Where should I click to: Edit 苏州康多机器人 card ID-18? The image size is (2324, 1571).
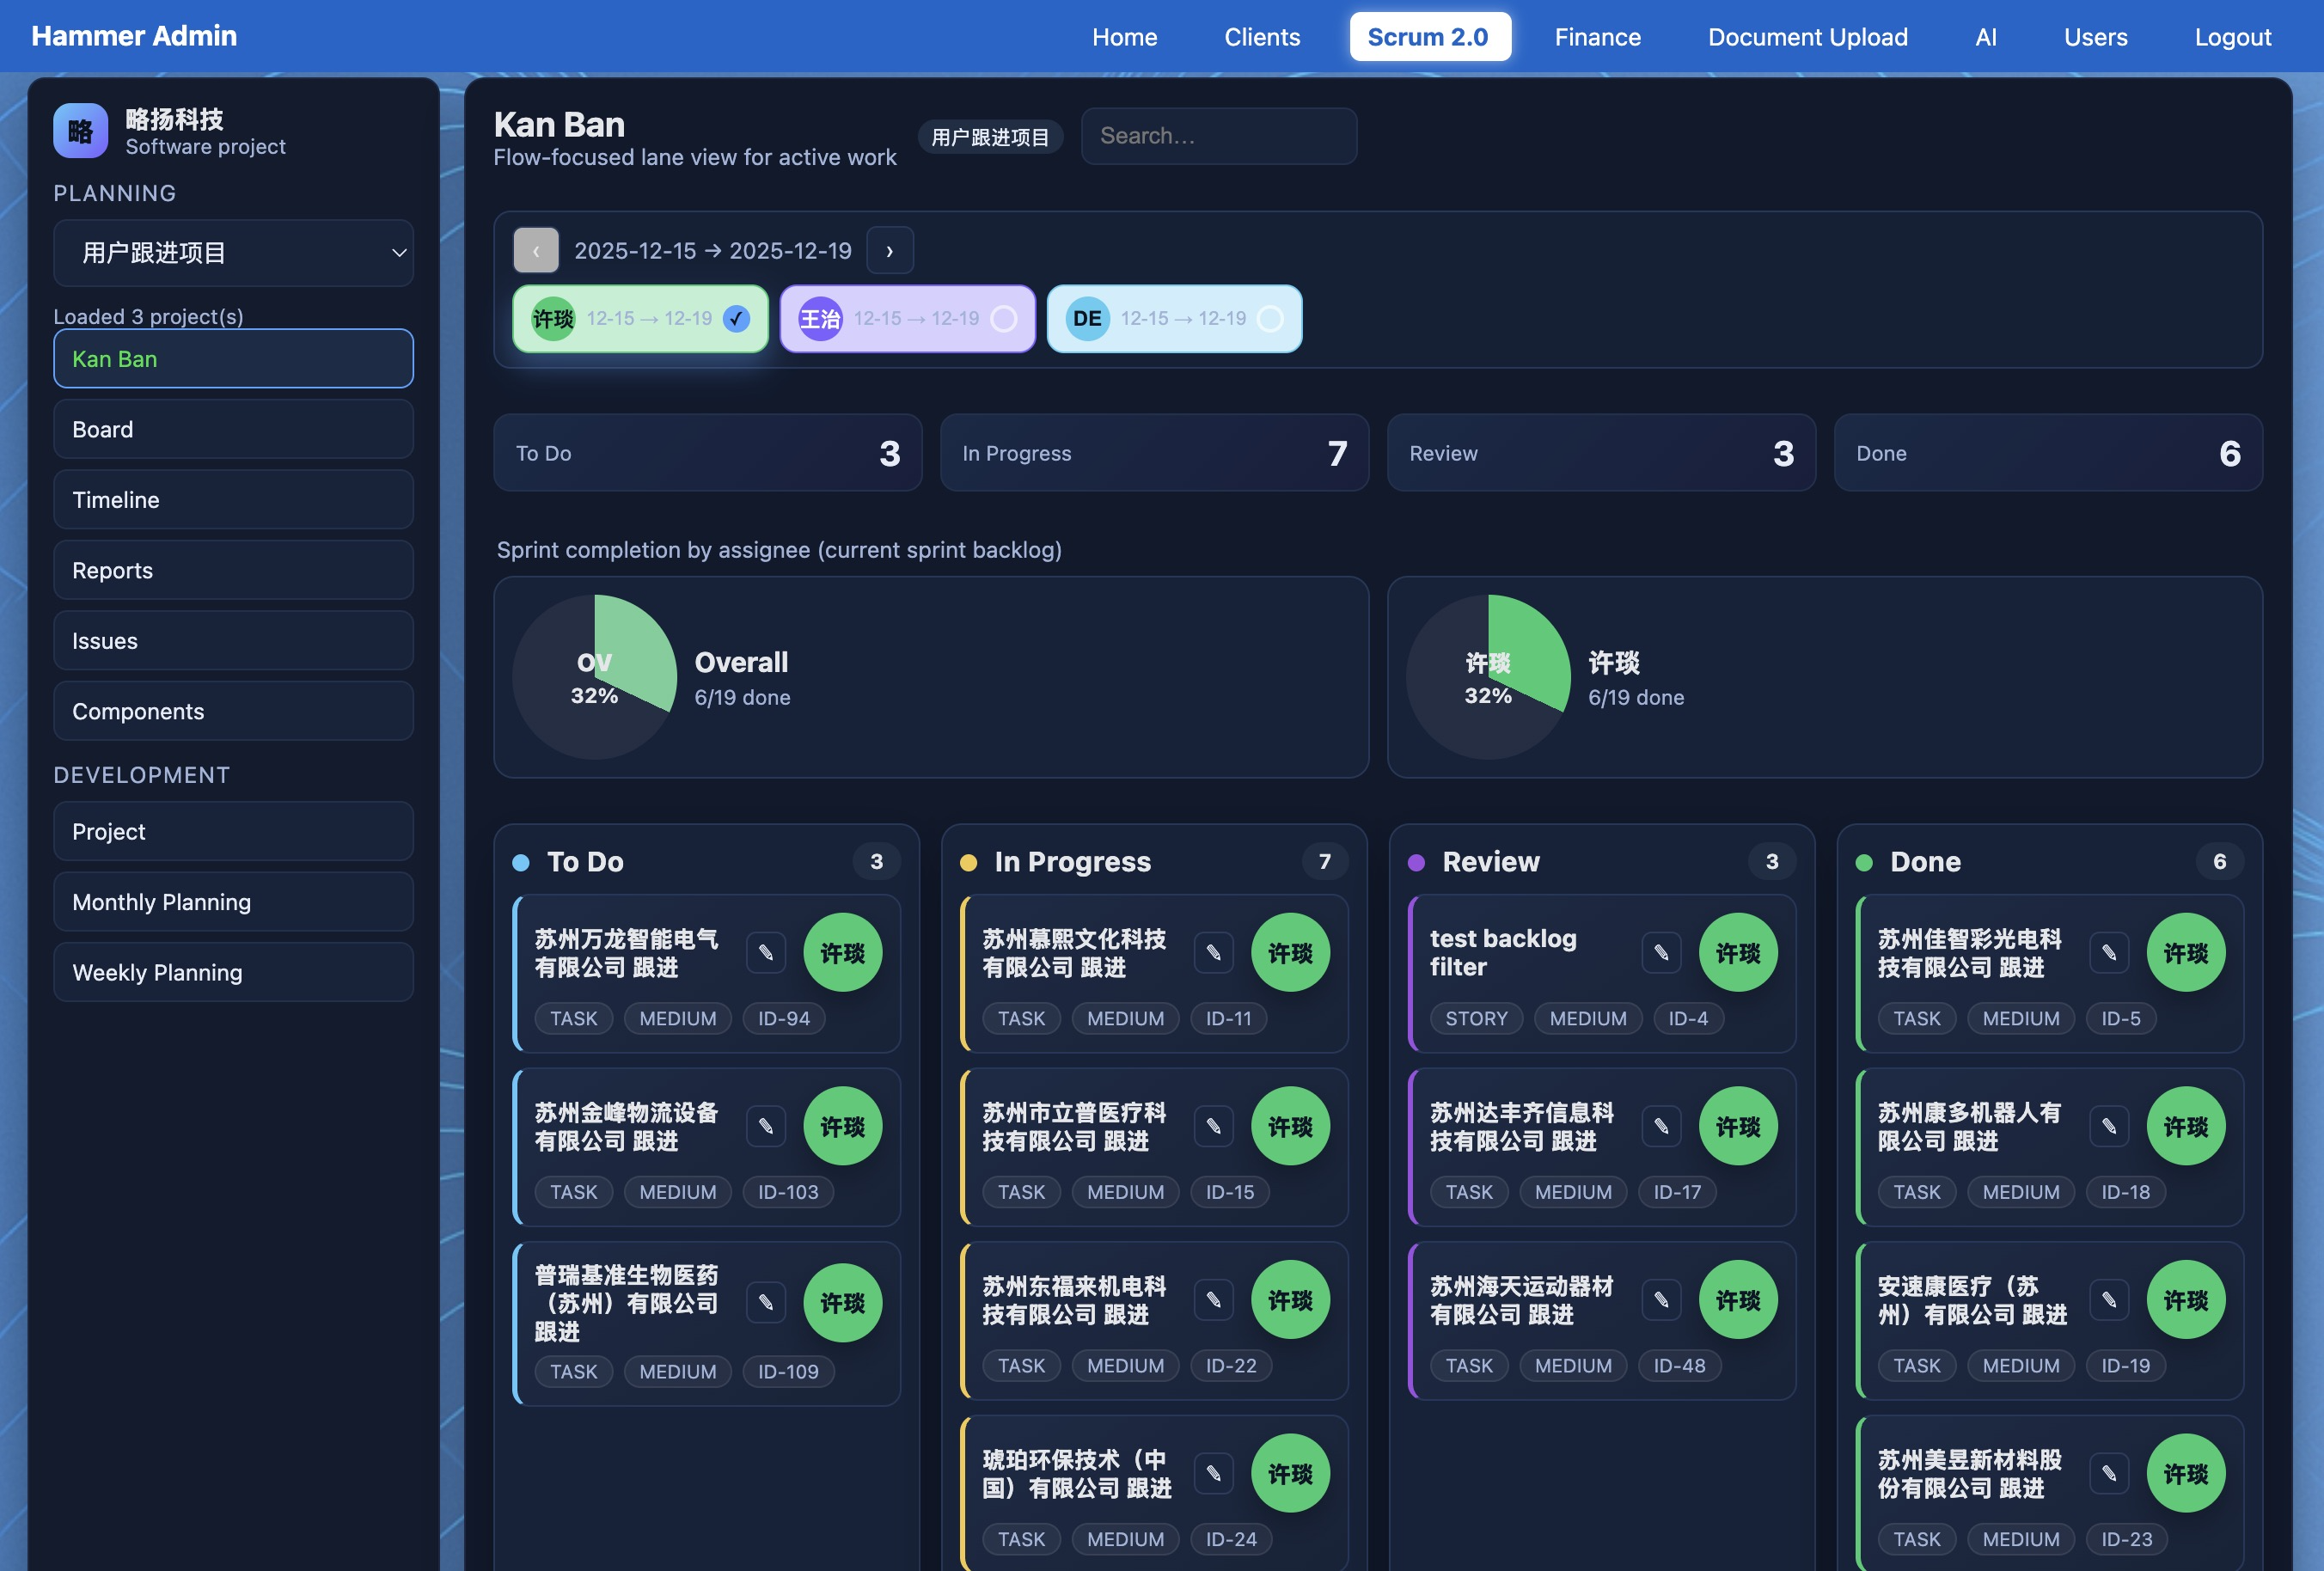[2110, 1126]
